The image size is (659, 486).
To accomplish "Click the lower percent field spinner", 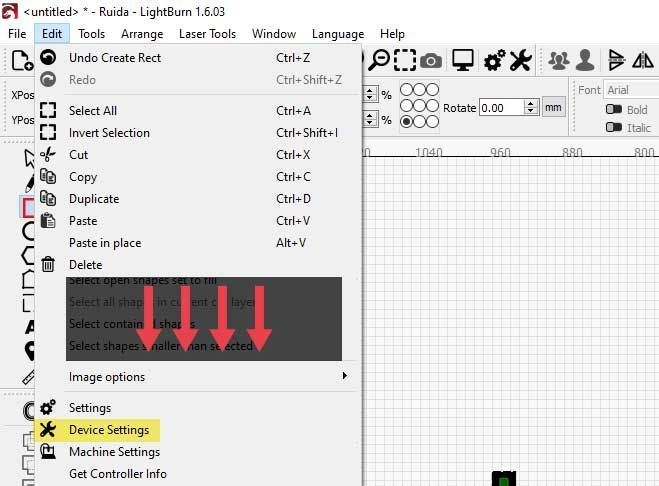I will pyautogui.click(x=369, y=119).
